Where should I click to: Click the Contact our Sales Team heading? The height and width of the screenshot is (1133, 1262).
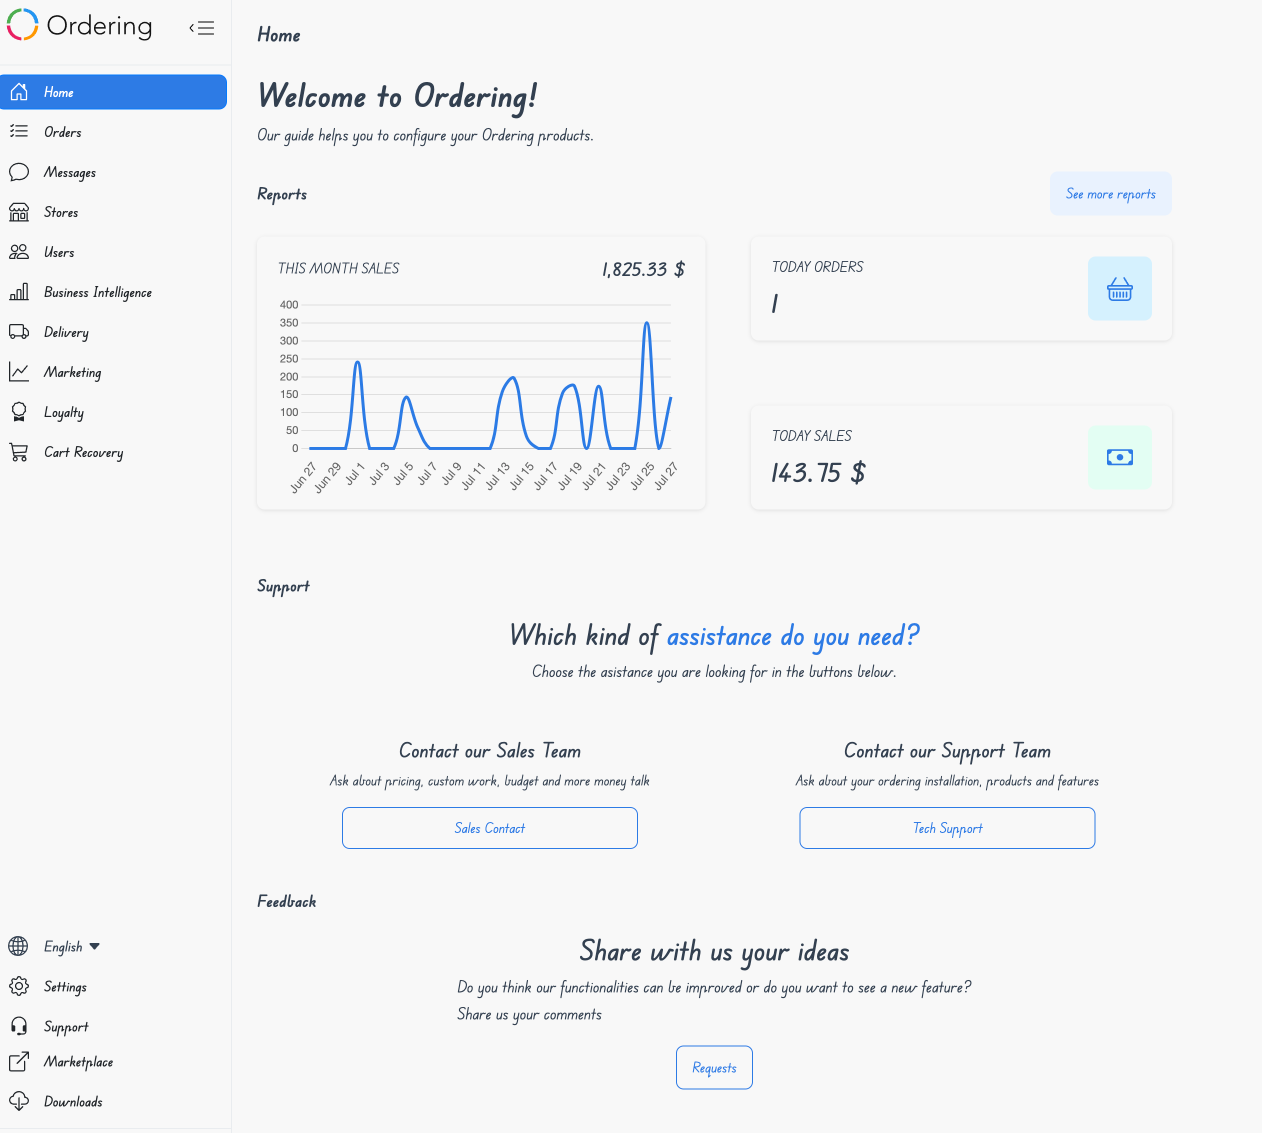[x=490, y=751]
